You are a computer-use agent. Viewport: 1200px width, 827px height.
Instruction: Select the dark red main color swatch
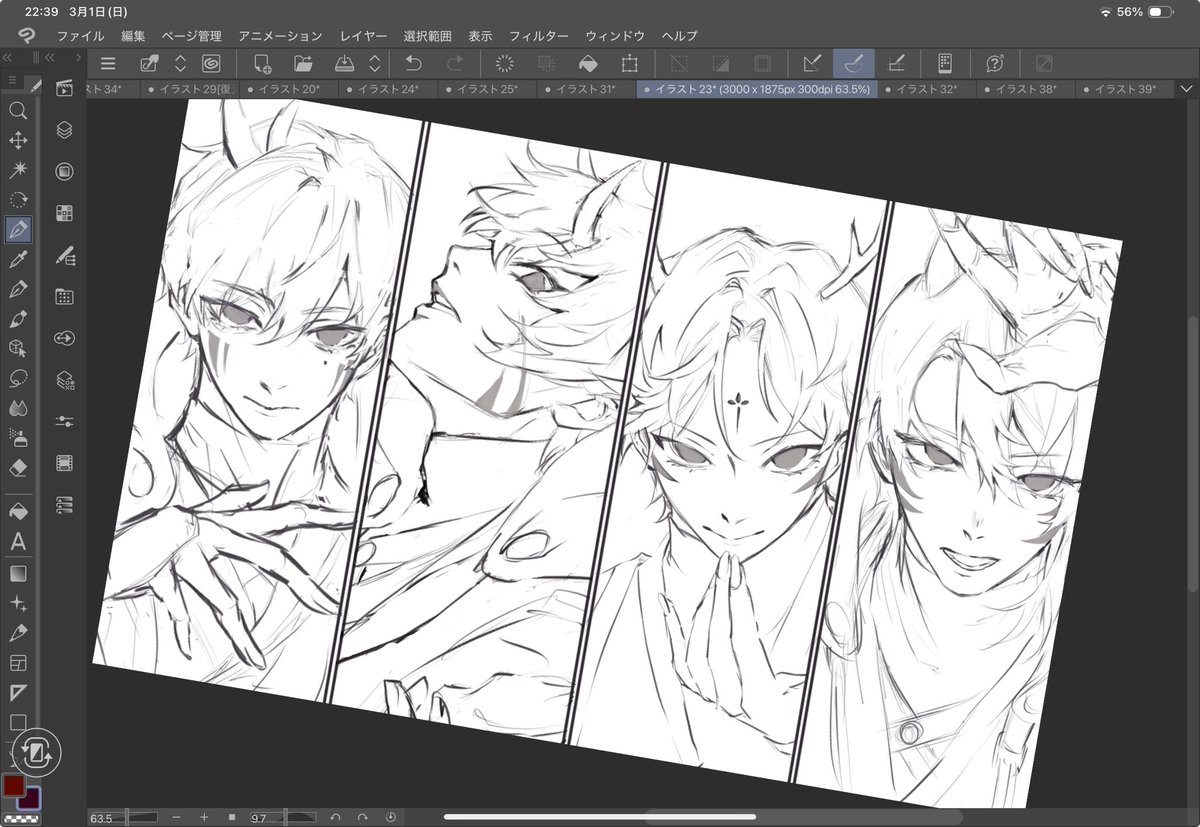(x=14, y=786)
